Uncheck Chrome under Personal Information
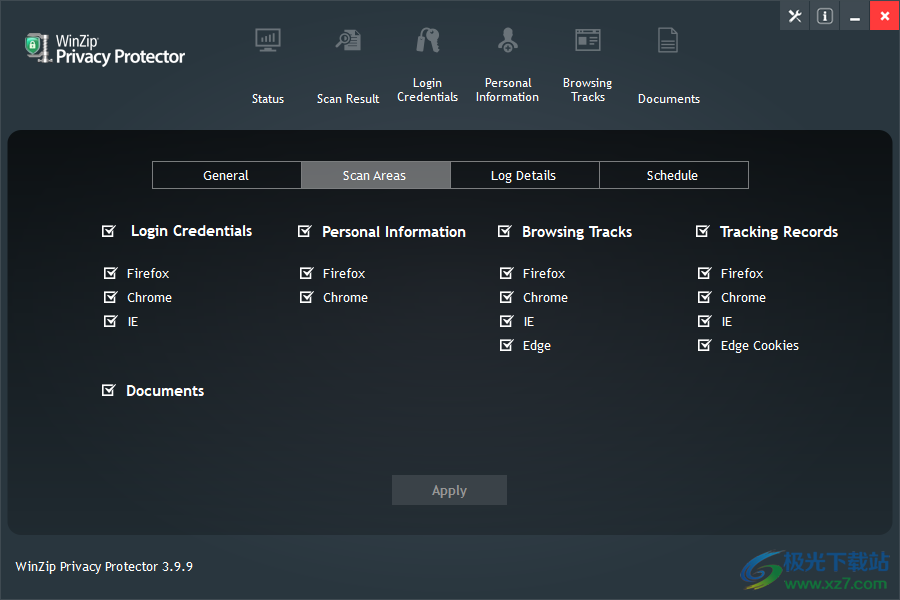 pos(307,297)
